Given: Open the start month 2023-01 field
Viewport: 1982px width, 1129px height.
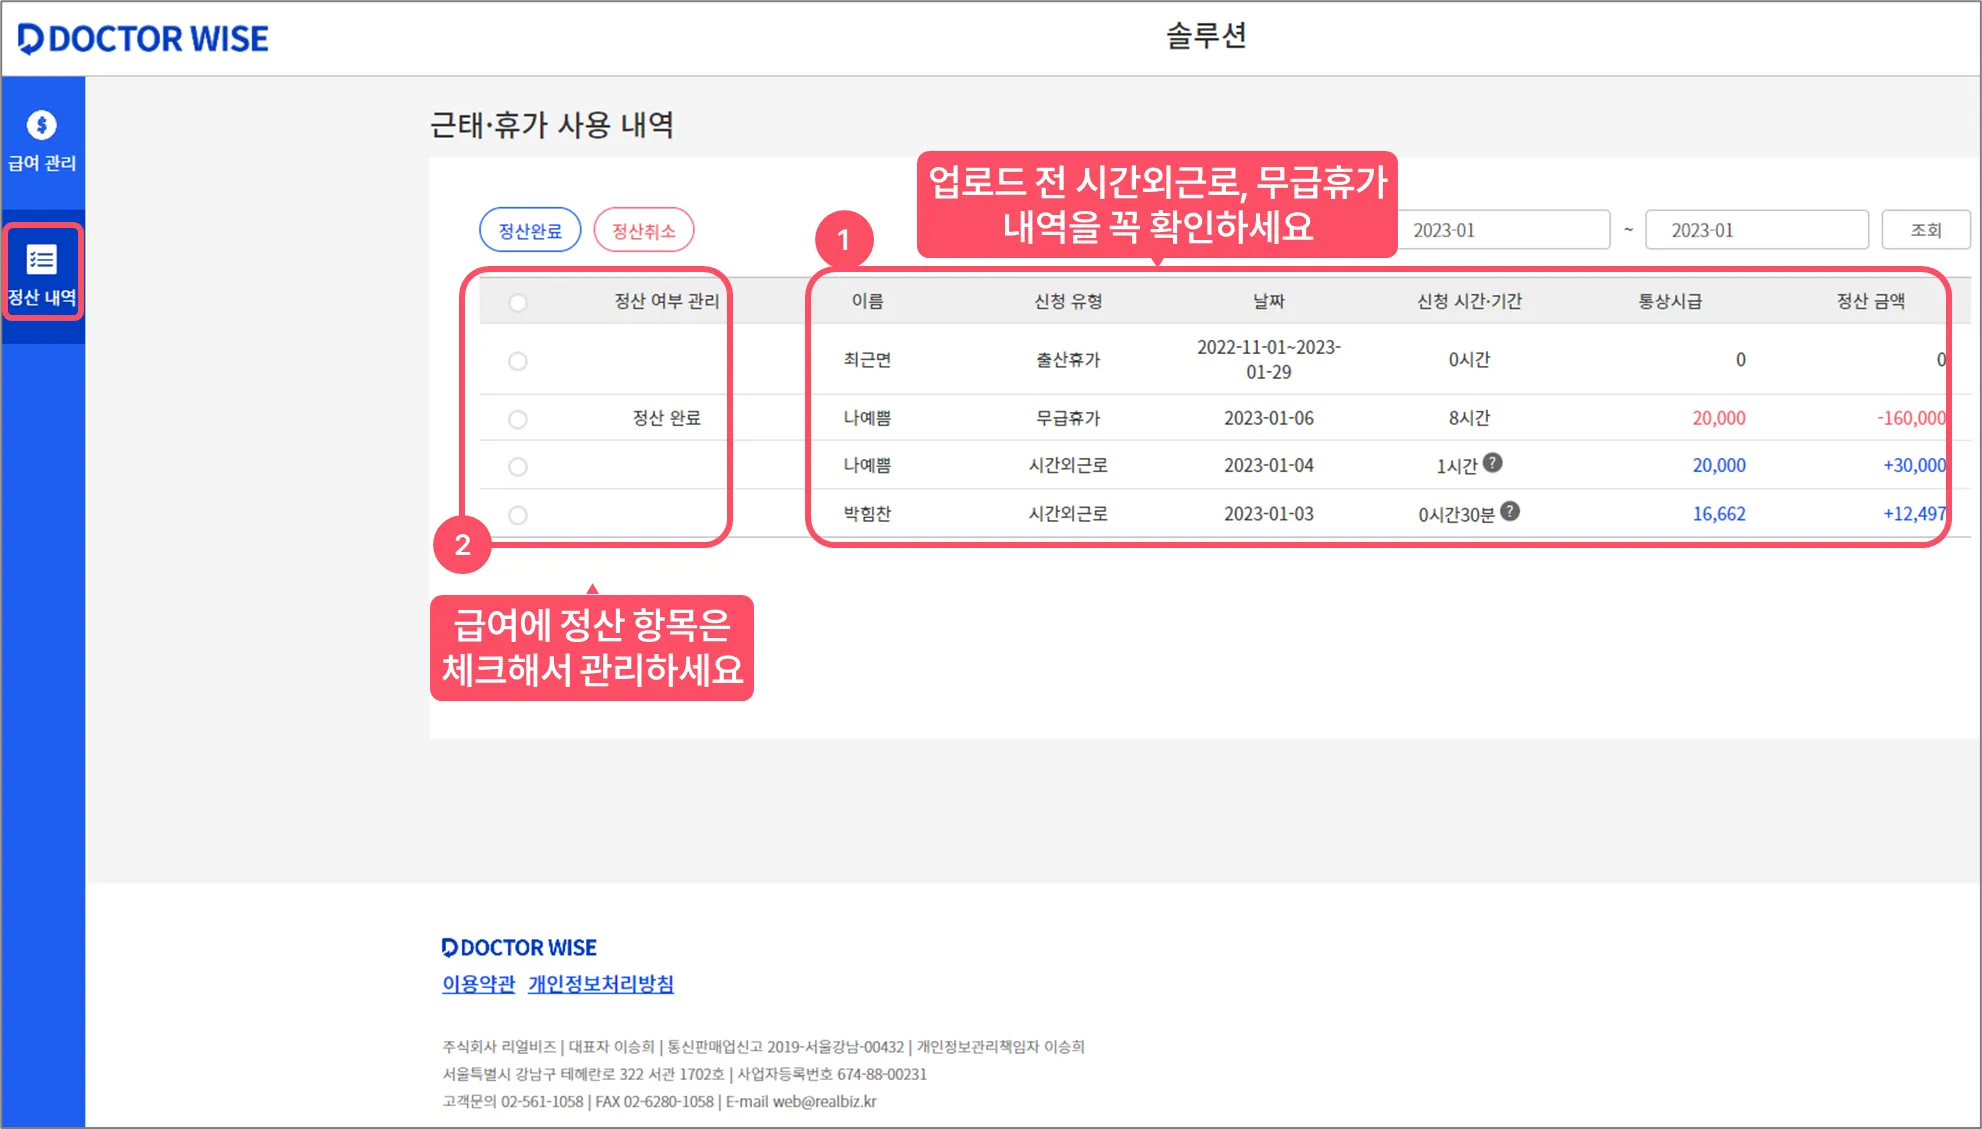Looking at the screenshot, I should [1500, 230].
